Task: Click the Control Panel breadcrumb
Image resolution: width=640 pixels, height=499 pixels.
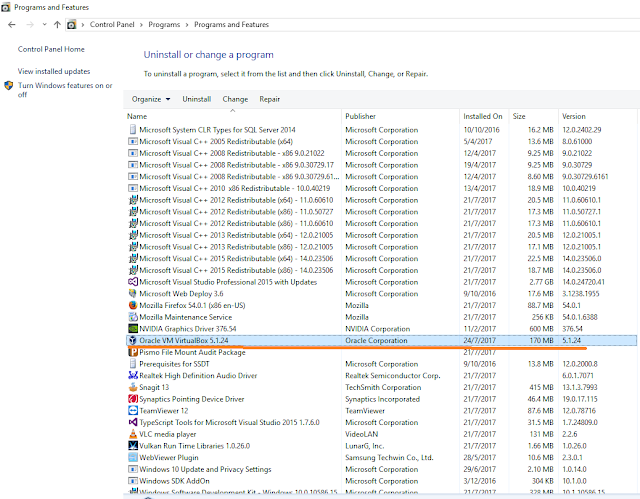Action: pos(112,24)
